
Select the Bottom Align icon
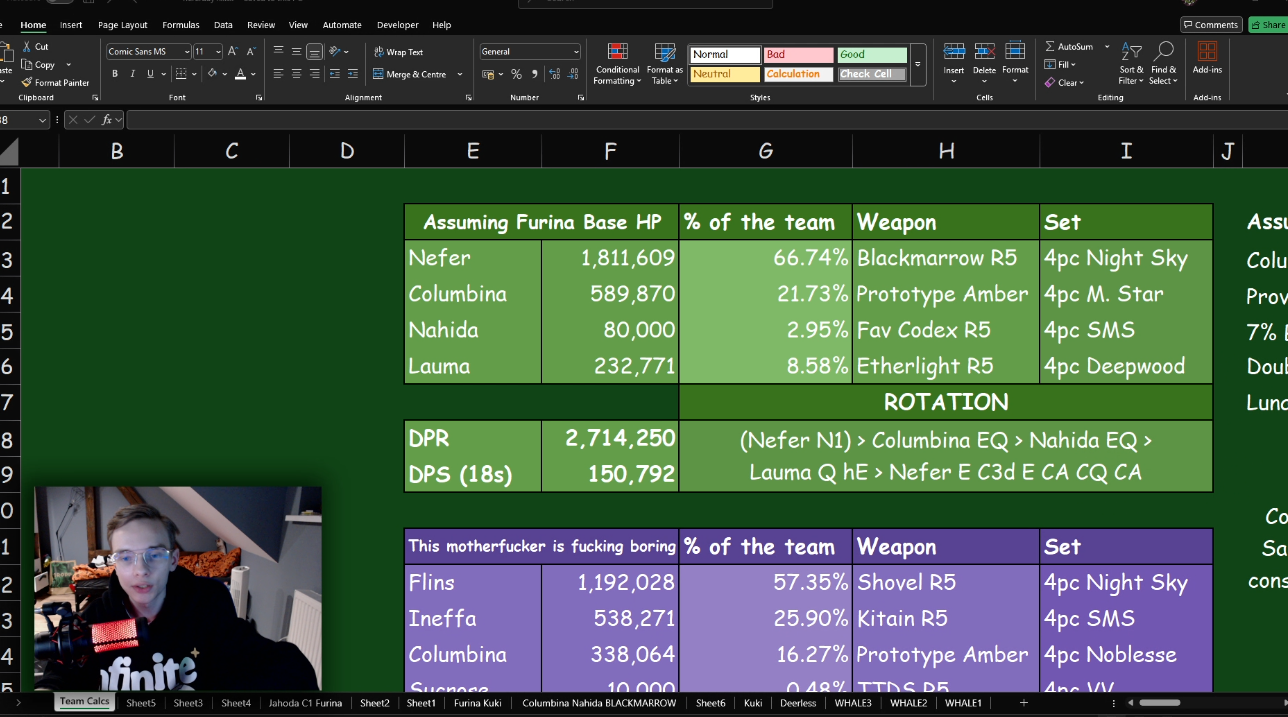coord(314,51)
